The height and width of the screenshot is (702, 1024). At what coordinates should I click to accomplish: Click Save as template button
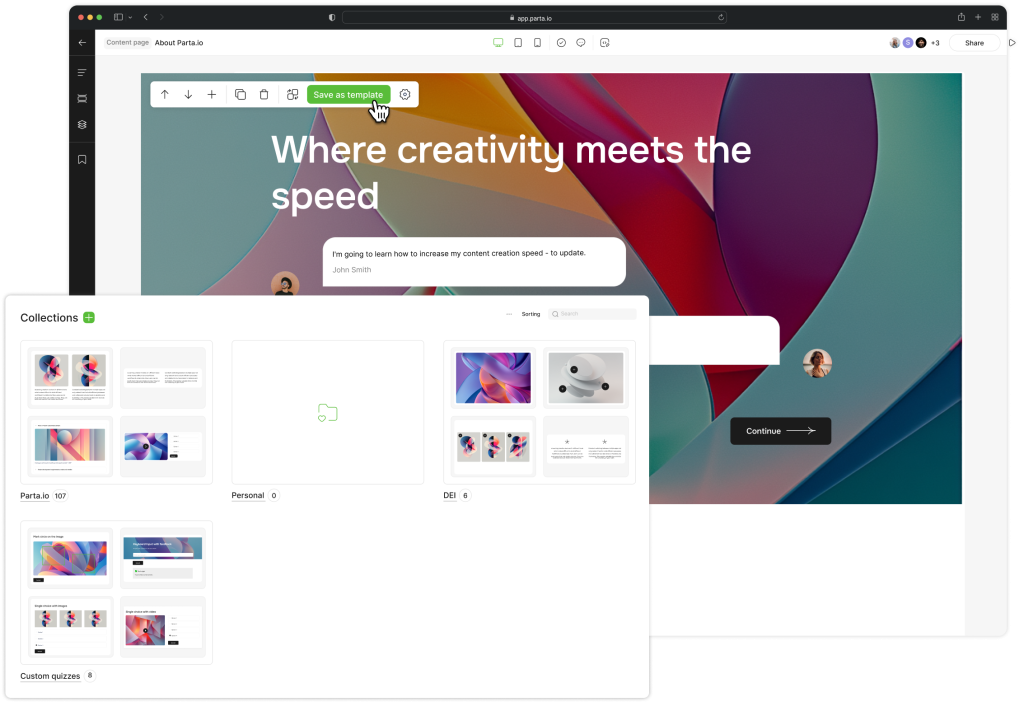(x=349, y=95)
